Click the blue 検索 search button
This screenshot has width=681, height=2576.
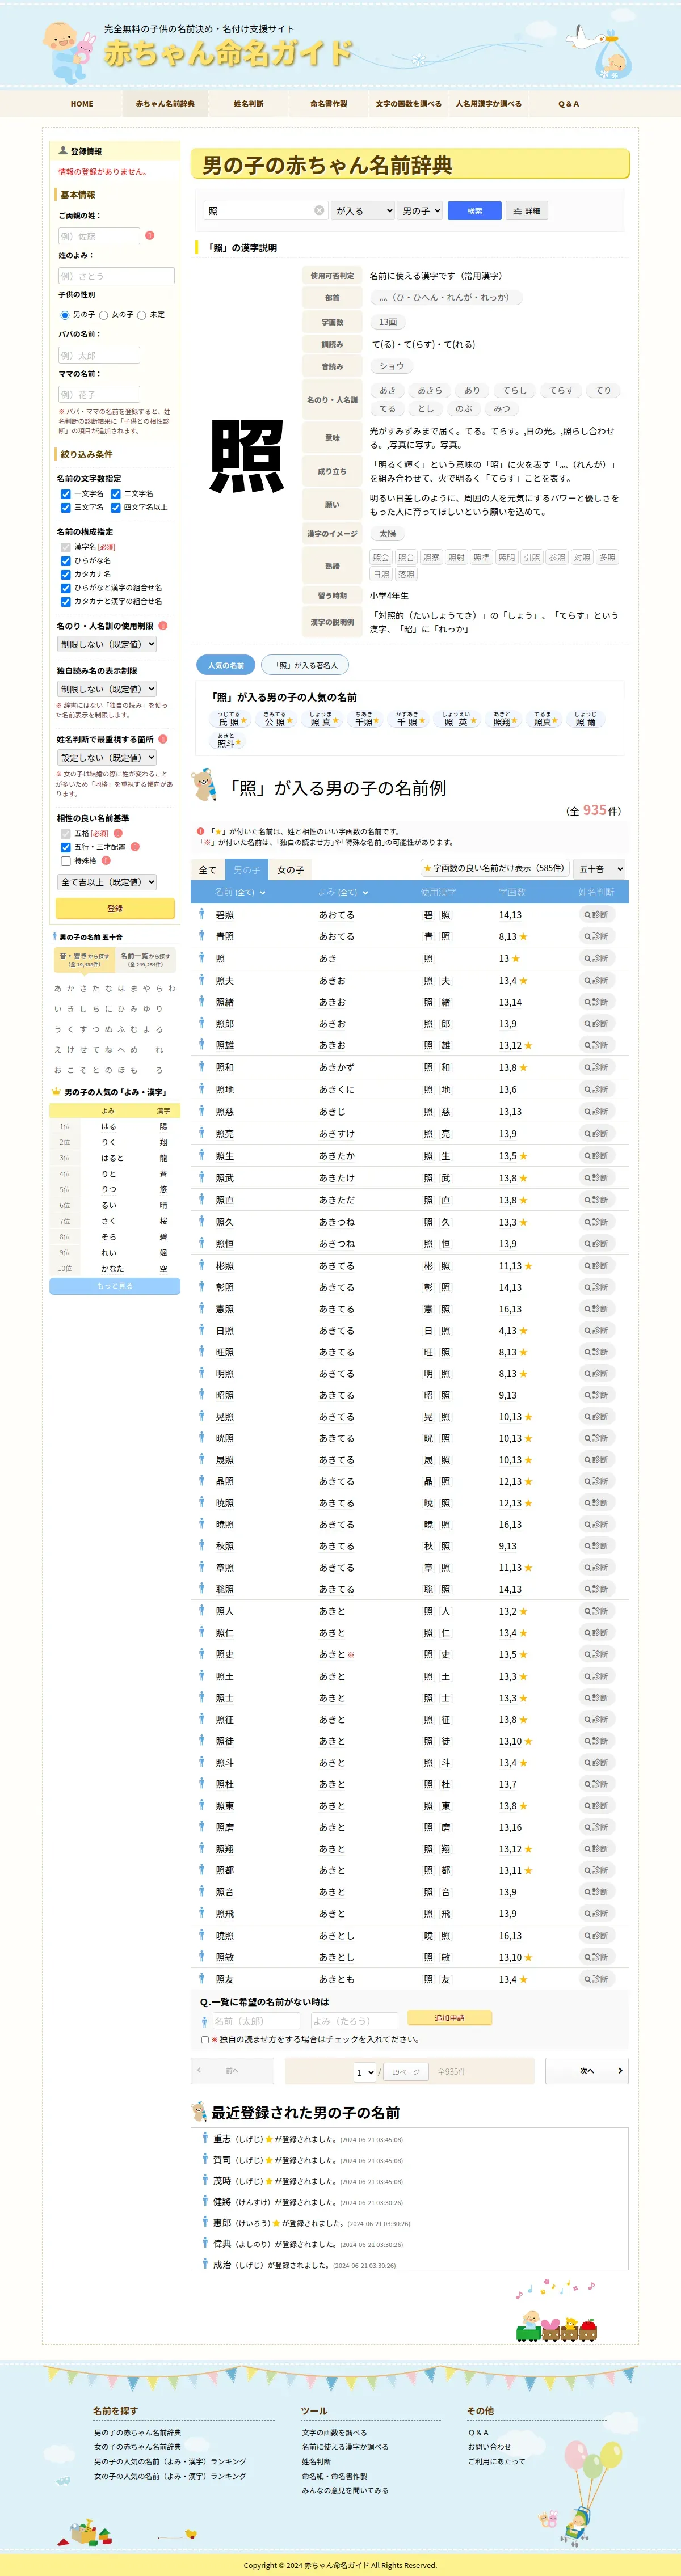[474, 210]
